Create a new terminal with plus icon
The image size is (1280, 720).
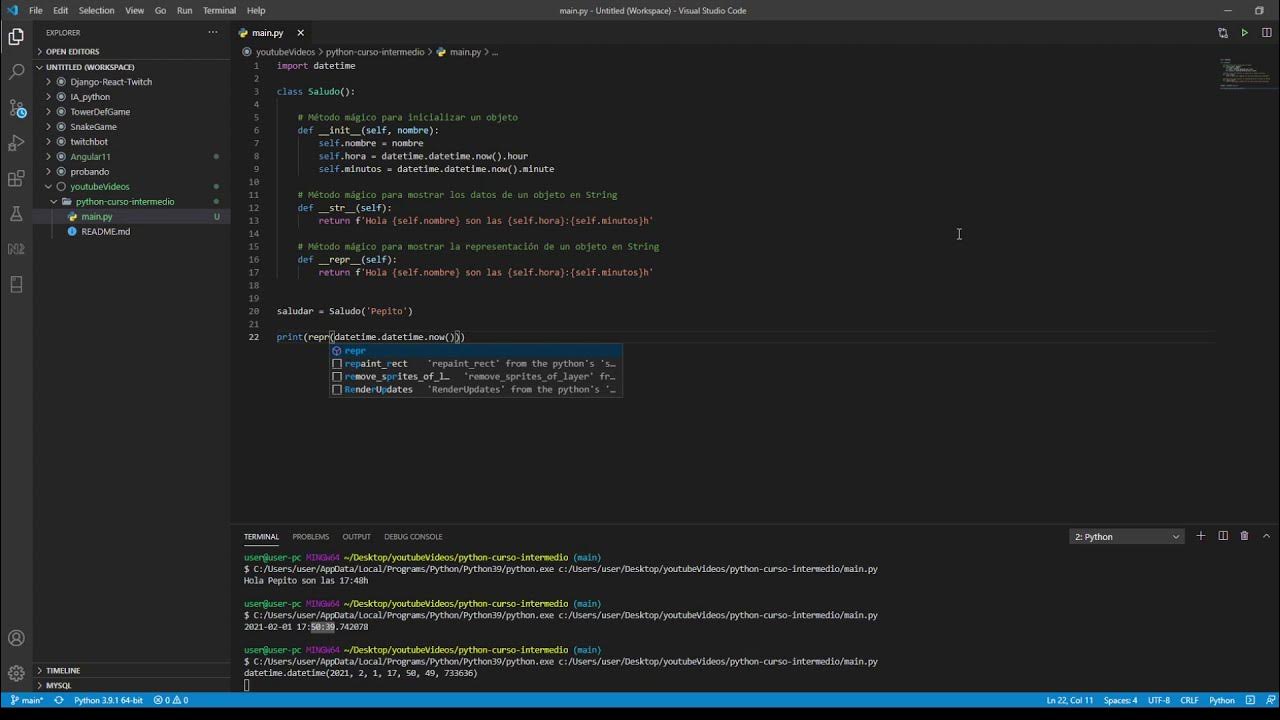tap(1201, 536)
